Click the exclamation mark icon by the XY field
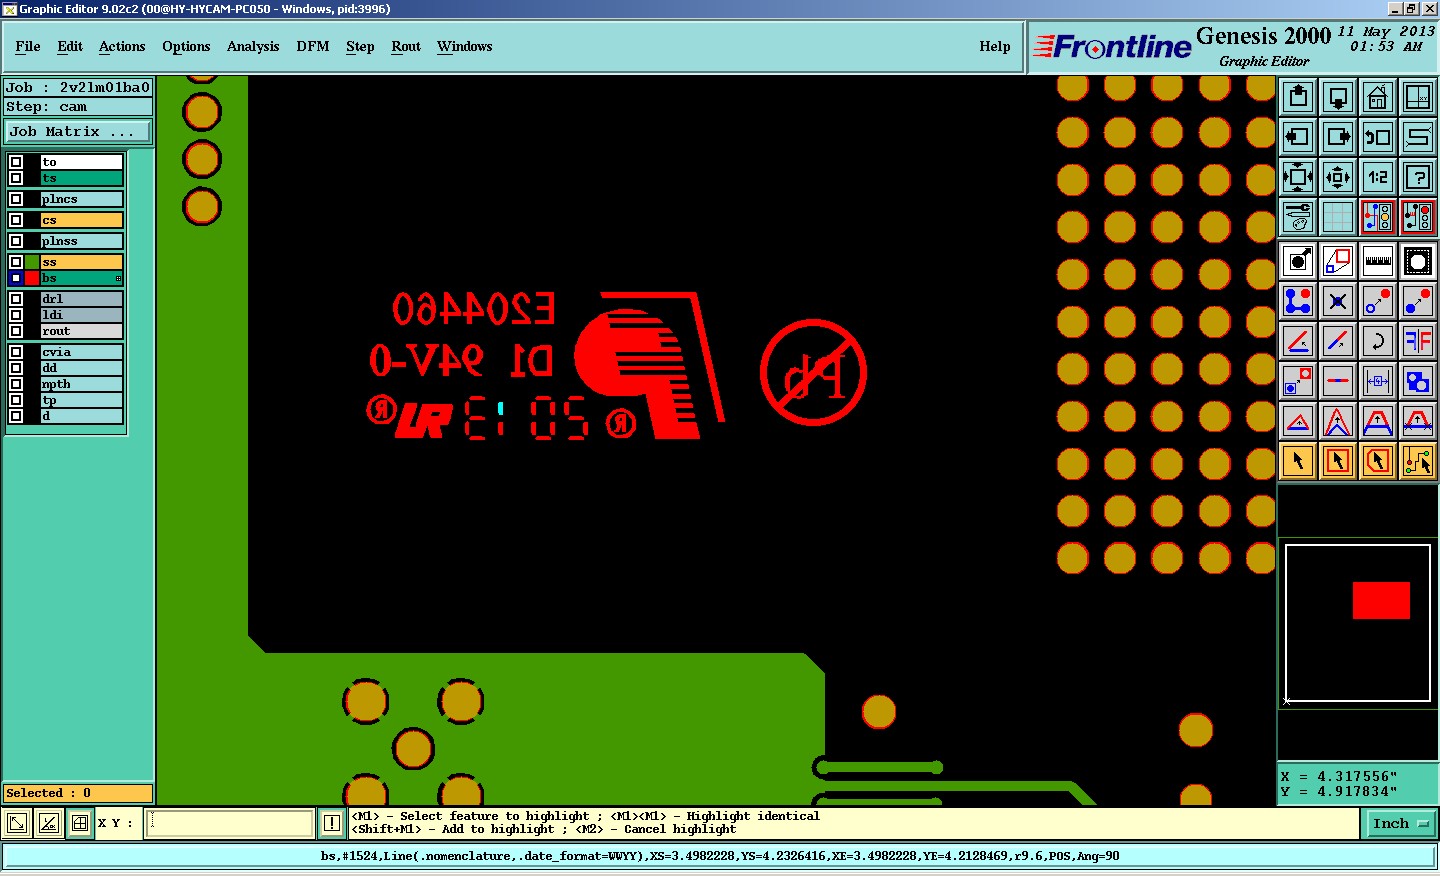Screen dimensions: 1440x876 [332, 824]
